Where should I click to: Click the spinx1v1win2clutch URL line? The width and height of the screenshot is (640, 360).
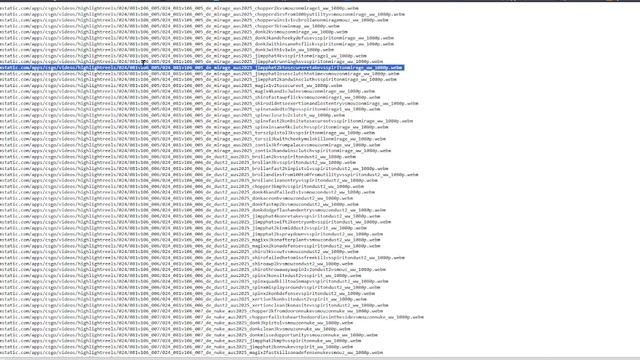pos(172,115)
